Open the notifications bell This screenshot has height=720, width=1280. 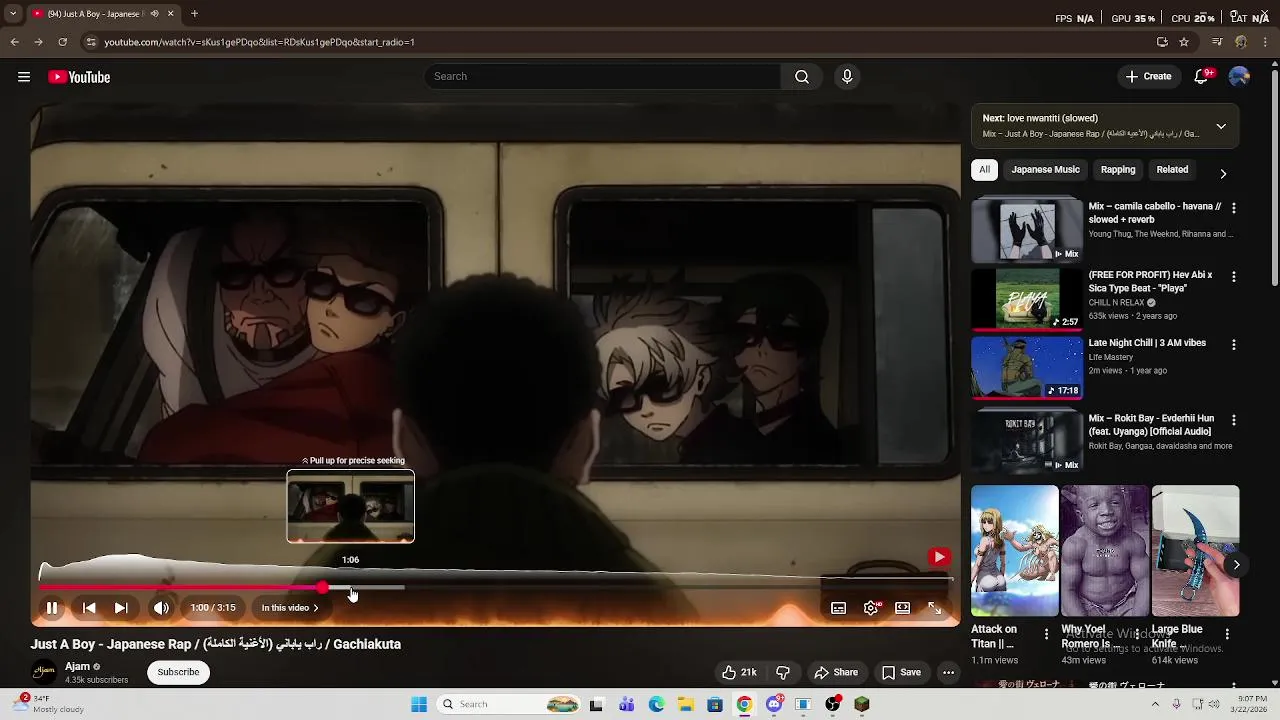coord(1202,77)
